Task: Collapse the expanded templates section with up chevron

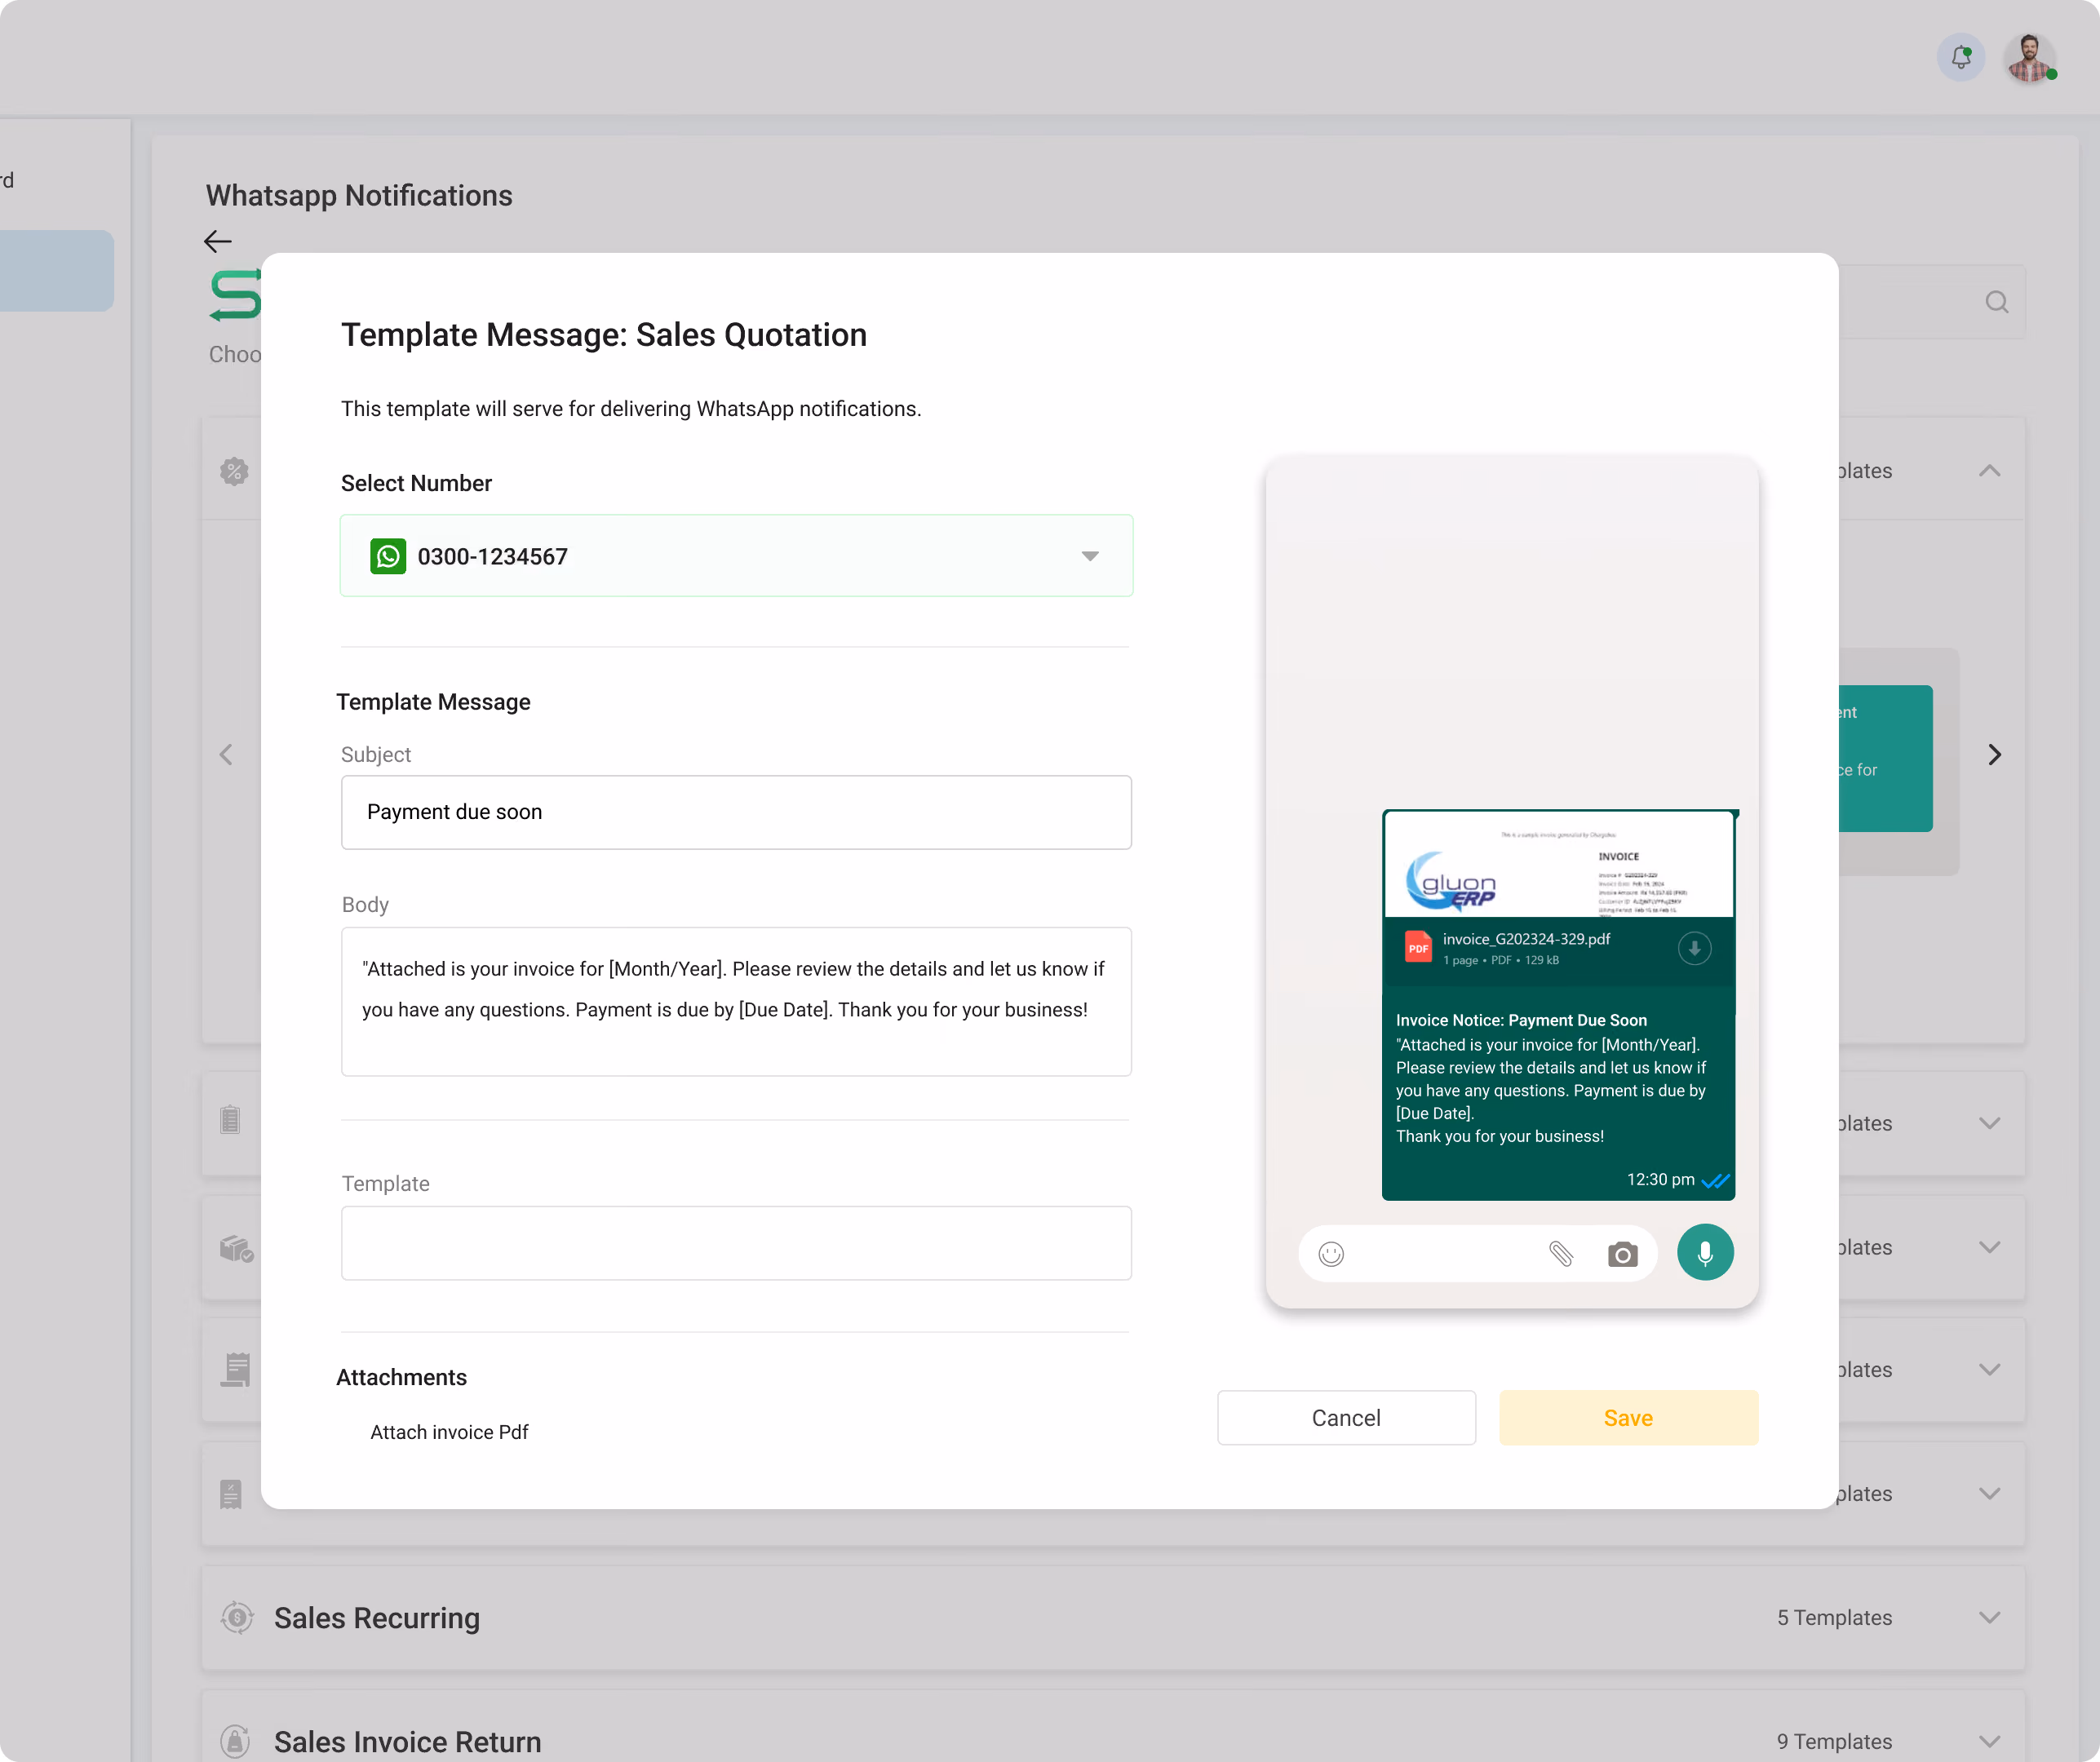Action: (x=1989, y=470)
